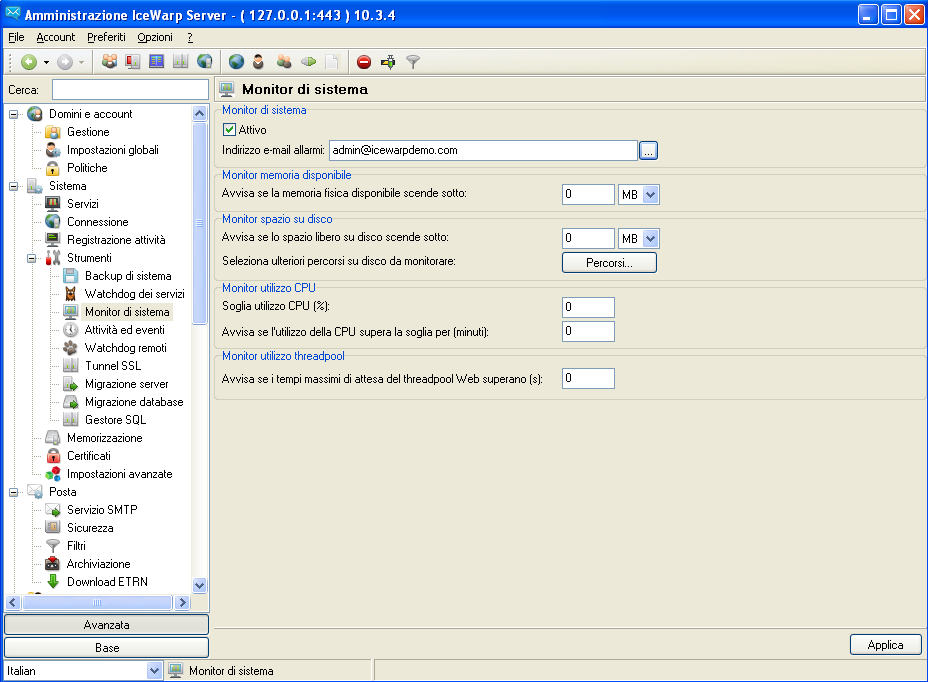Click the tree vertical scrollbar down arrow

point(199,586)
